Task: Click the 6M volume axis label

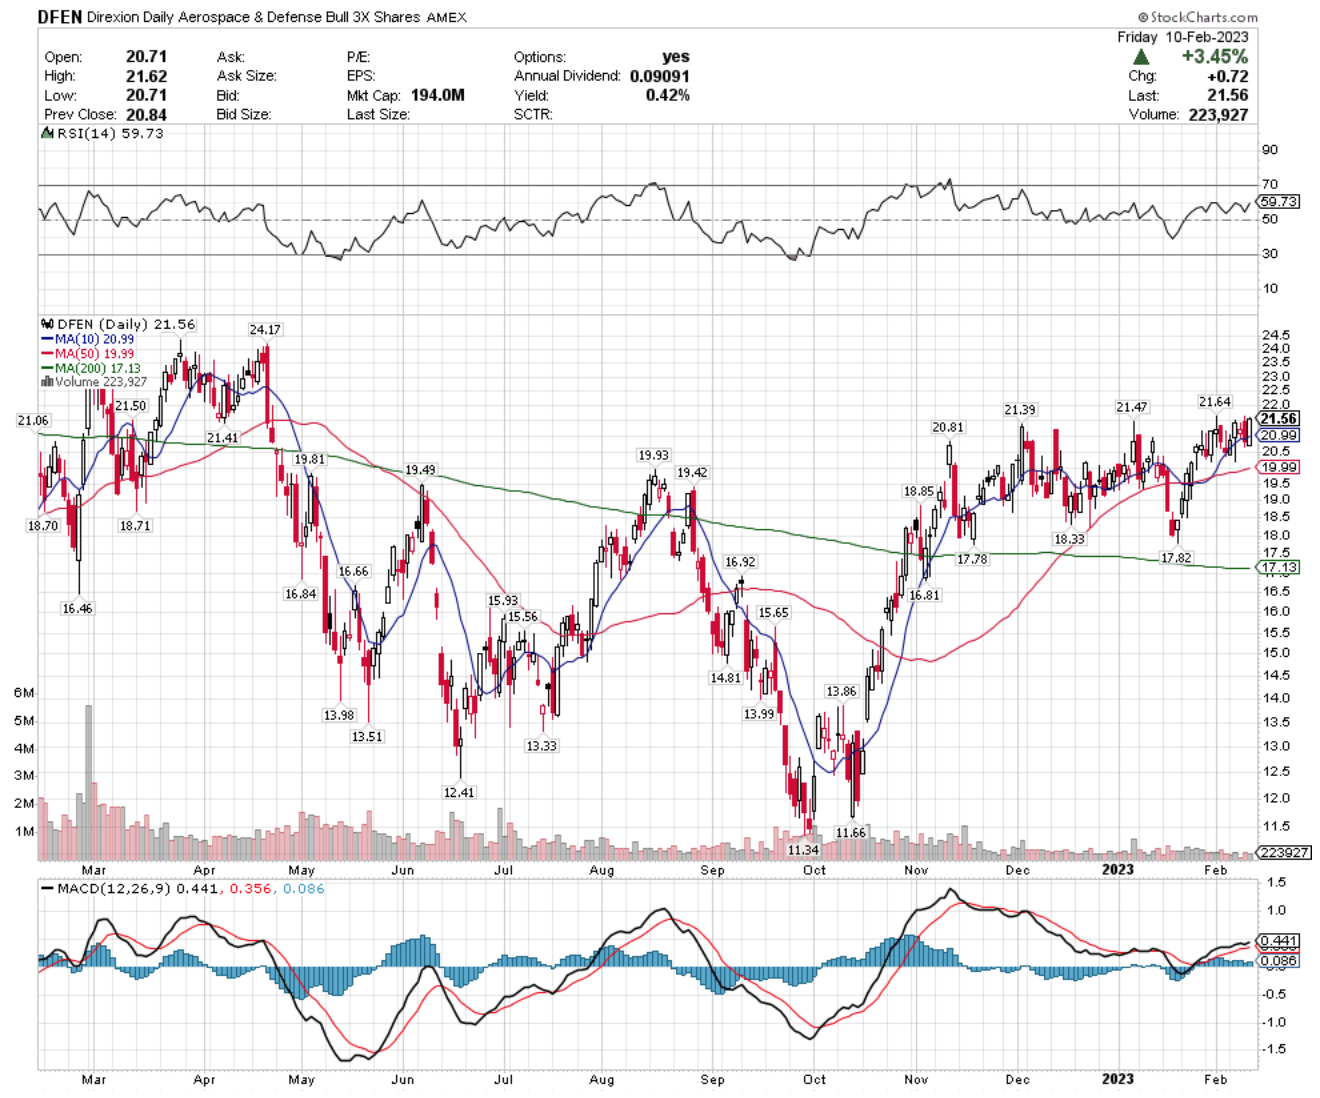Action: pos(24,693)
